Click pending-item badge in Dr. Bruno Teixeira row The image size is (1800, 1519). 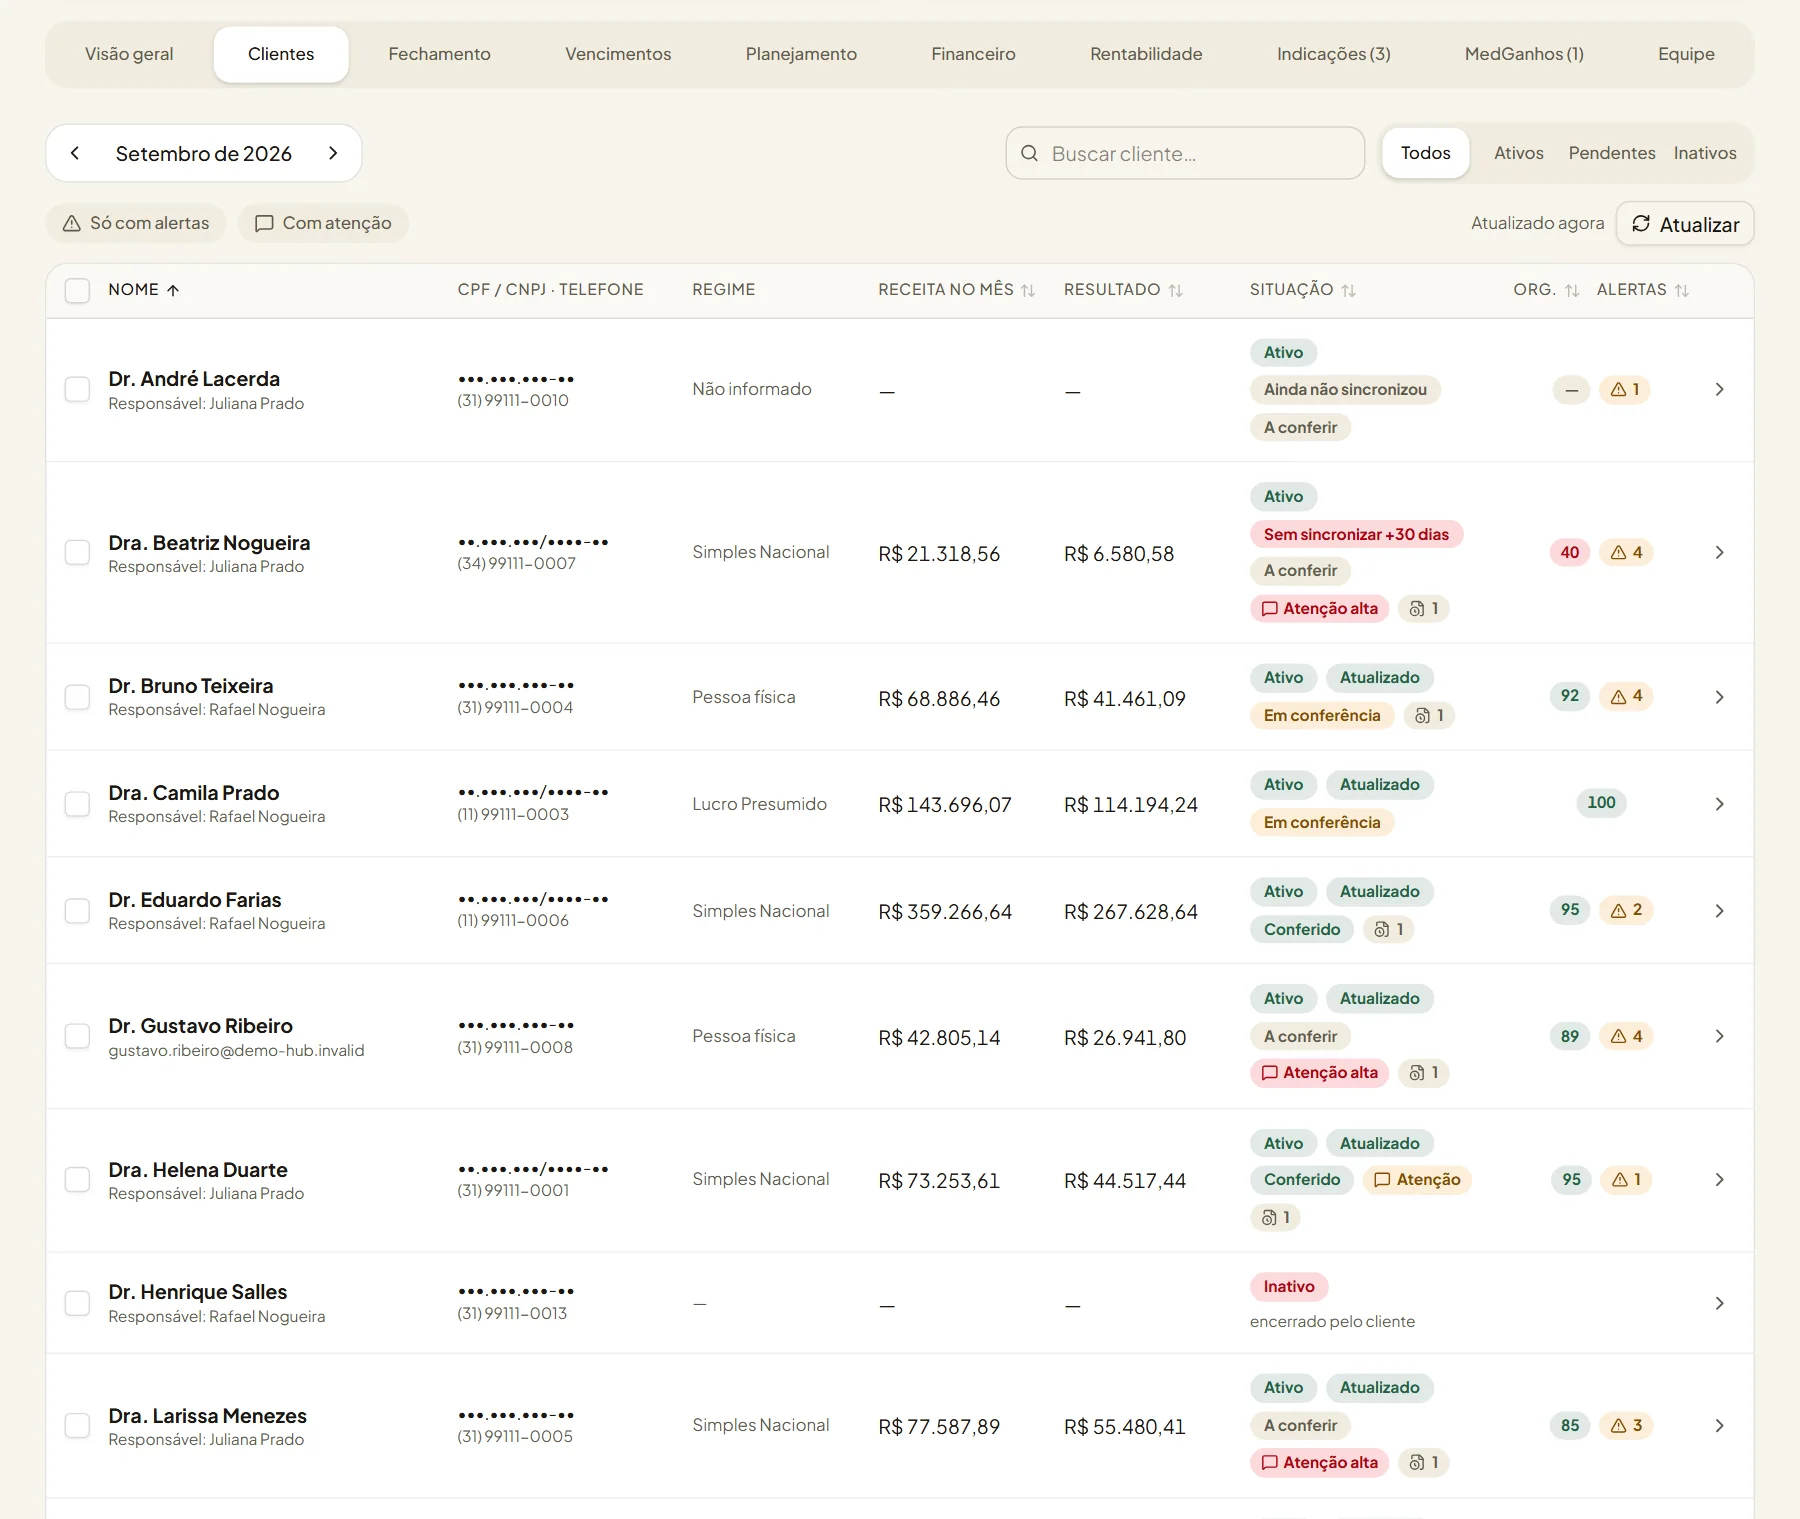(x=1429, y=716)
